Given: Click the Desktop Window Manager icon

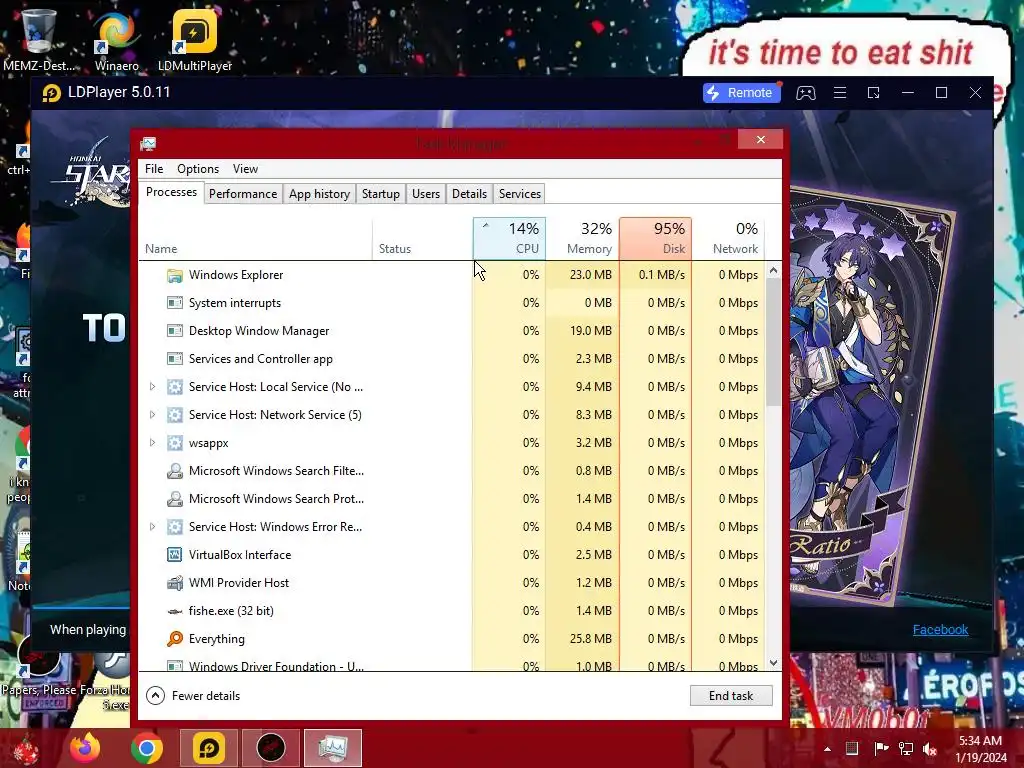Looking at the screenshot, I should (x=174, y=331).
